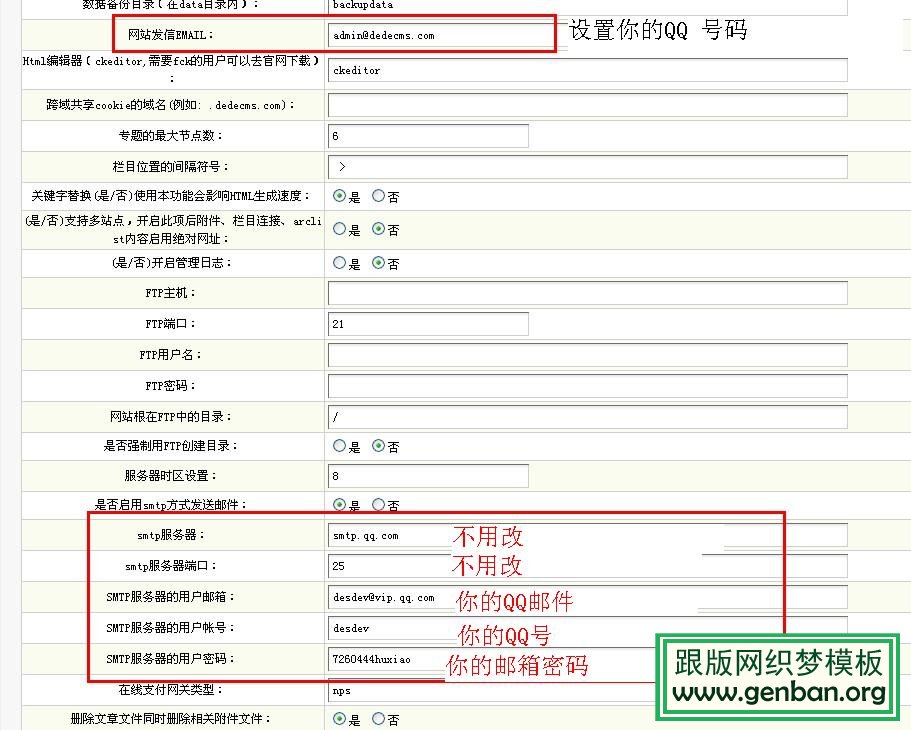Image resolution: width=911 pixels, height=730 pixels.
Task: Select 否 to disable SMTP mail sending
Action: pos(378,505)
